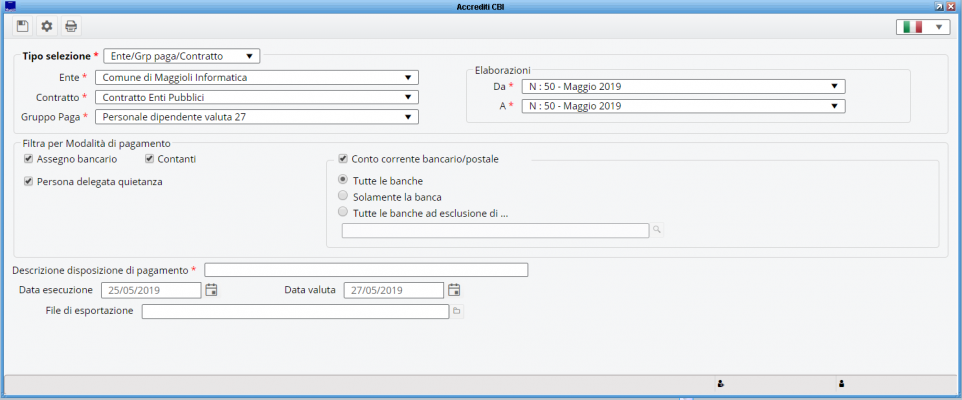Viewport: 962px width, 400px height.
Task: Focus the Descrizione disposizione di pagamento field
Action: point(366,270)
